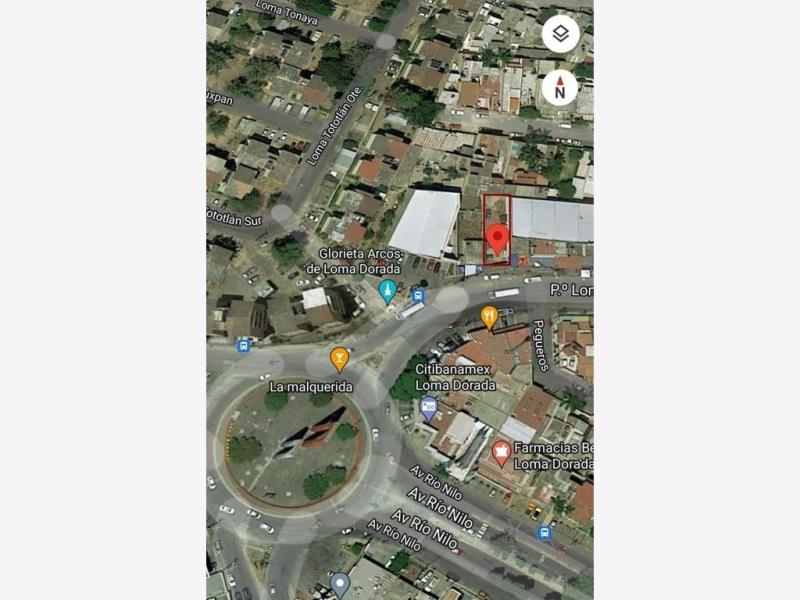Click the red outlined property lot
The image size is (800, 600).
coord(497,230)
